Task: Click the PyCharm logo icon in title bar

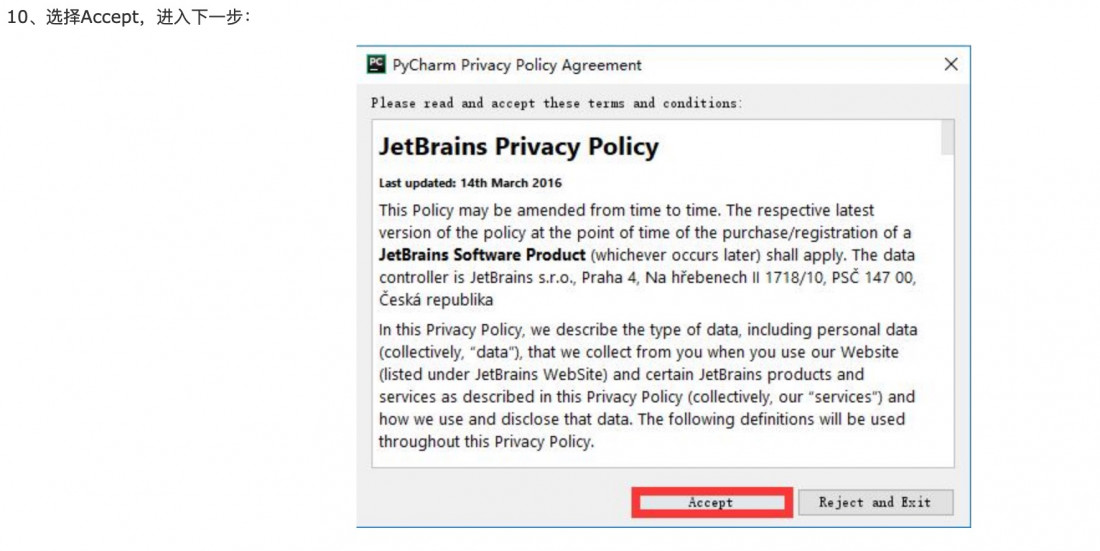Action: tap(376, 65)
